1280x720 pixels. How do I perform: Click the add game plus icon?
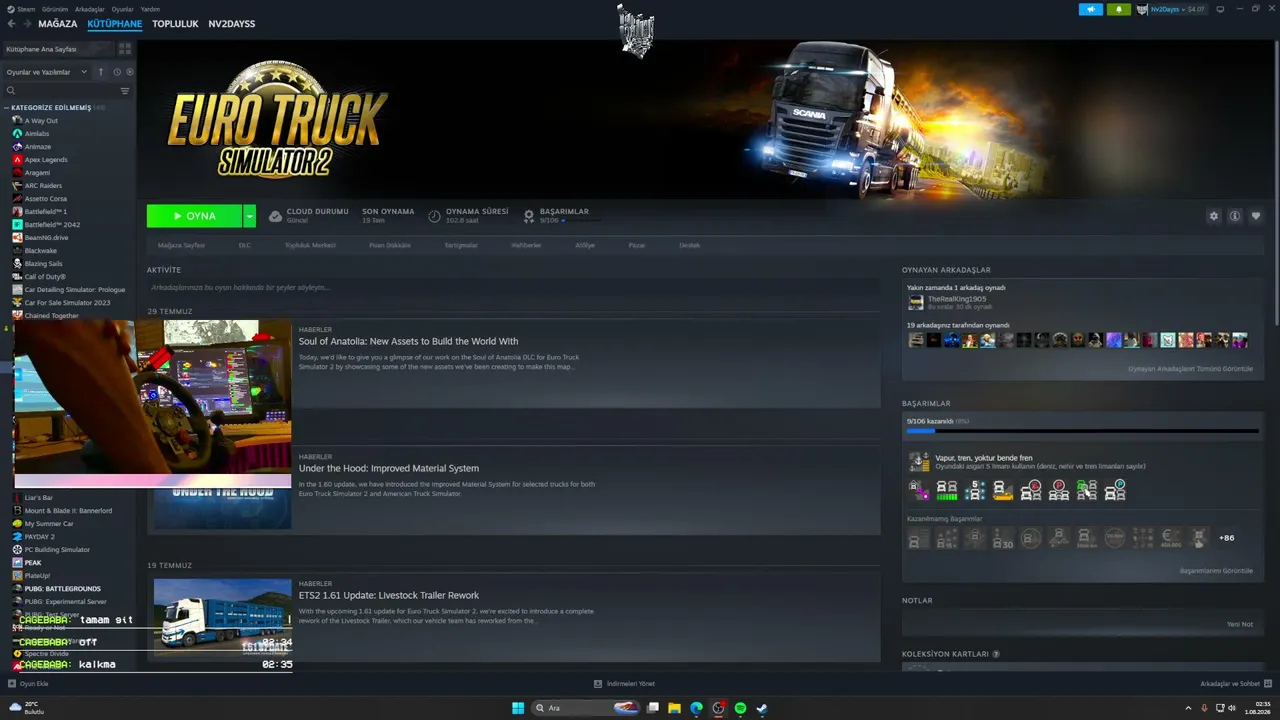[12, 684]
